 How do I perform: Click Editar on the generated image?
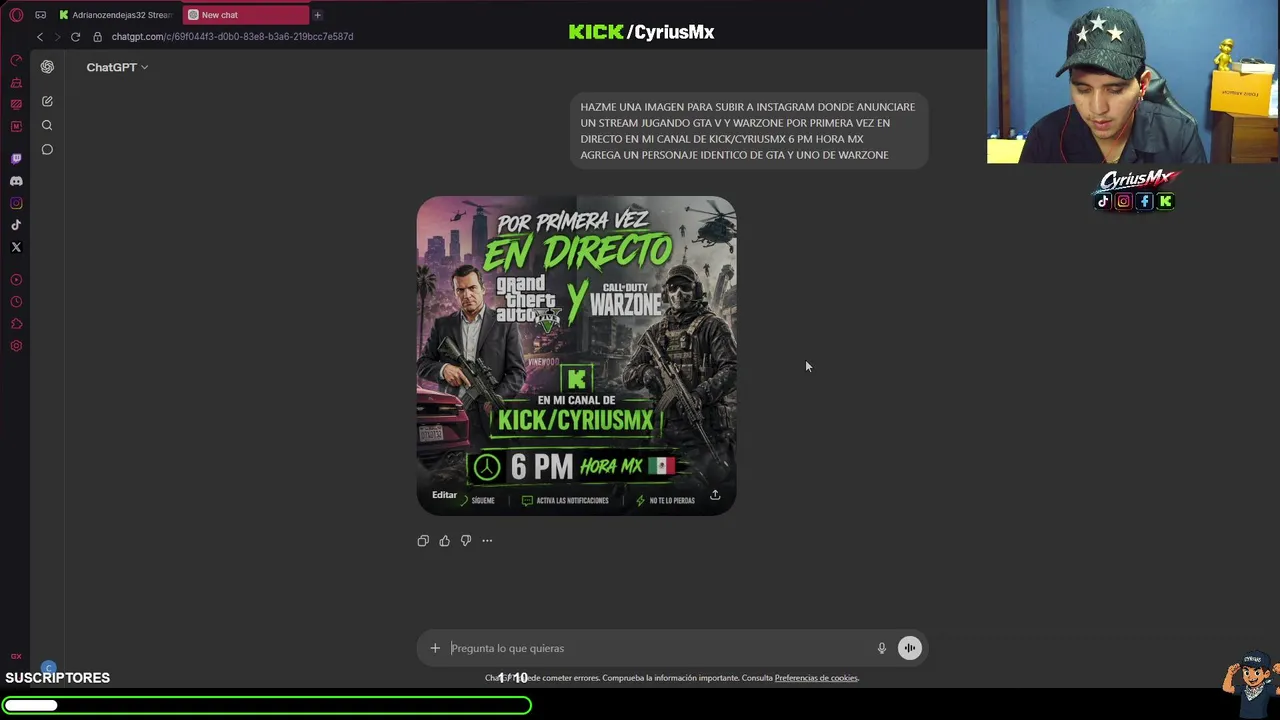[x=444, y=495]
